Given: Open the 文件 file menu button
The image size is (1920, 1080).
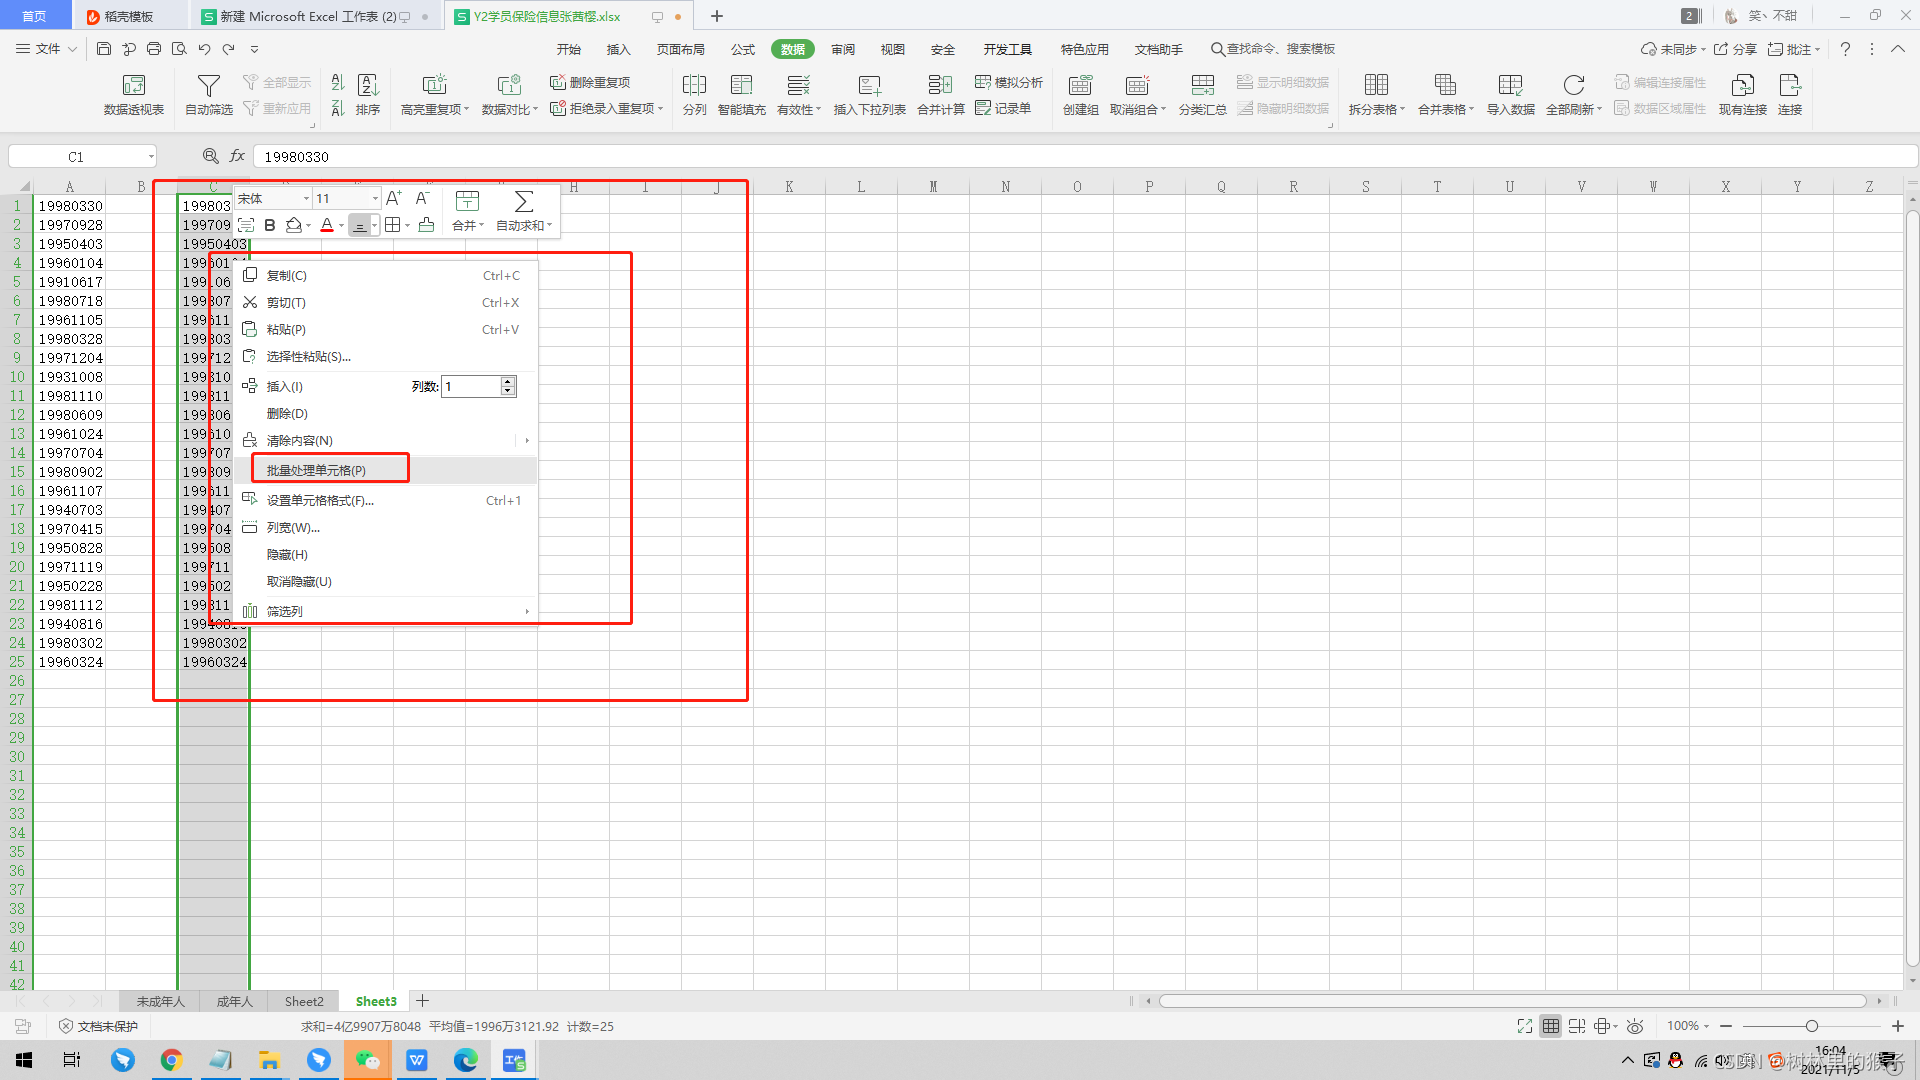Looking at the screenshot, I should 47,48.
